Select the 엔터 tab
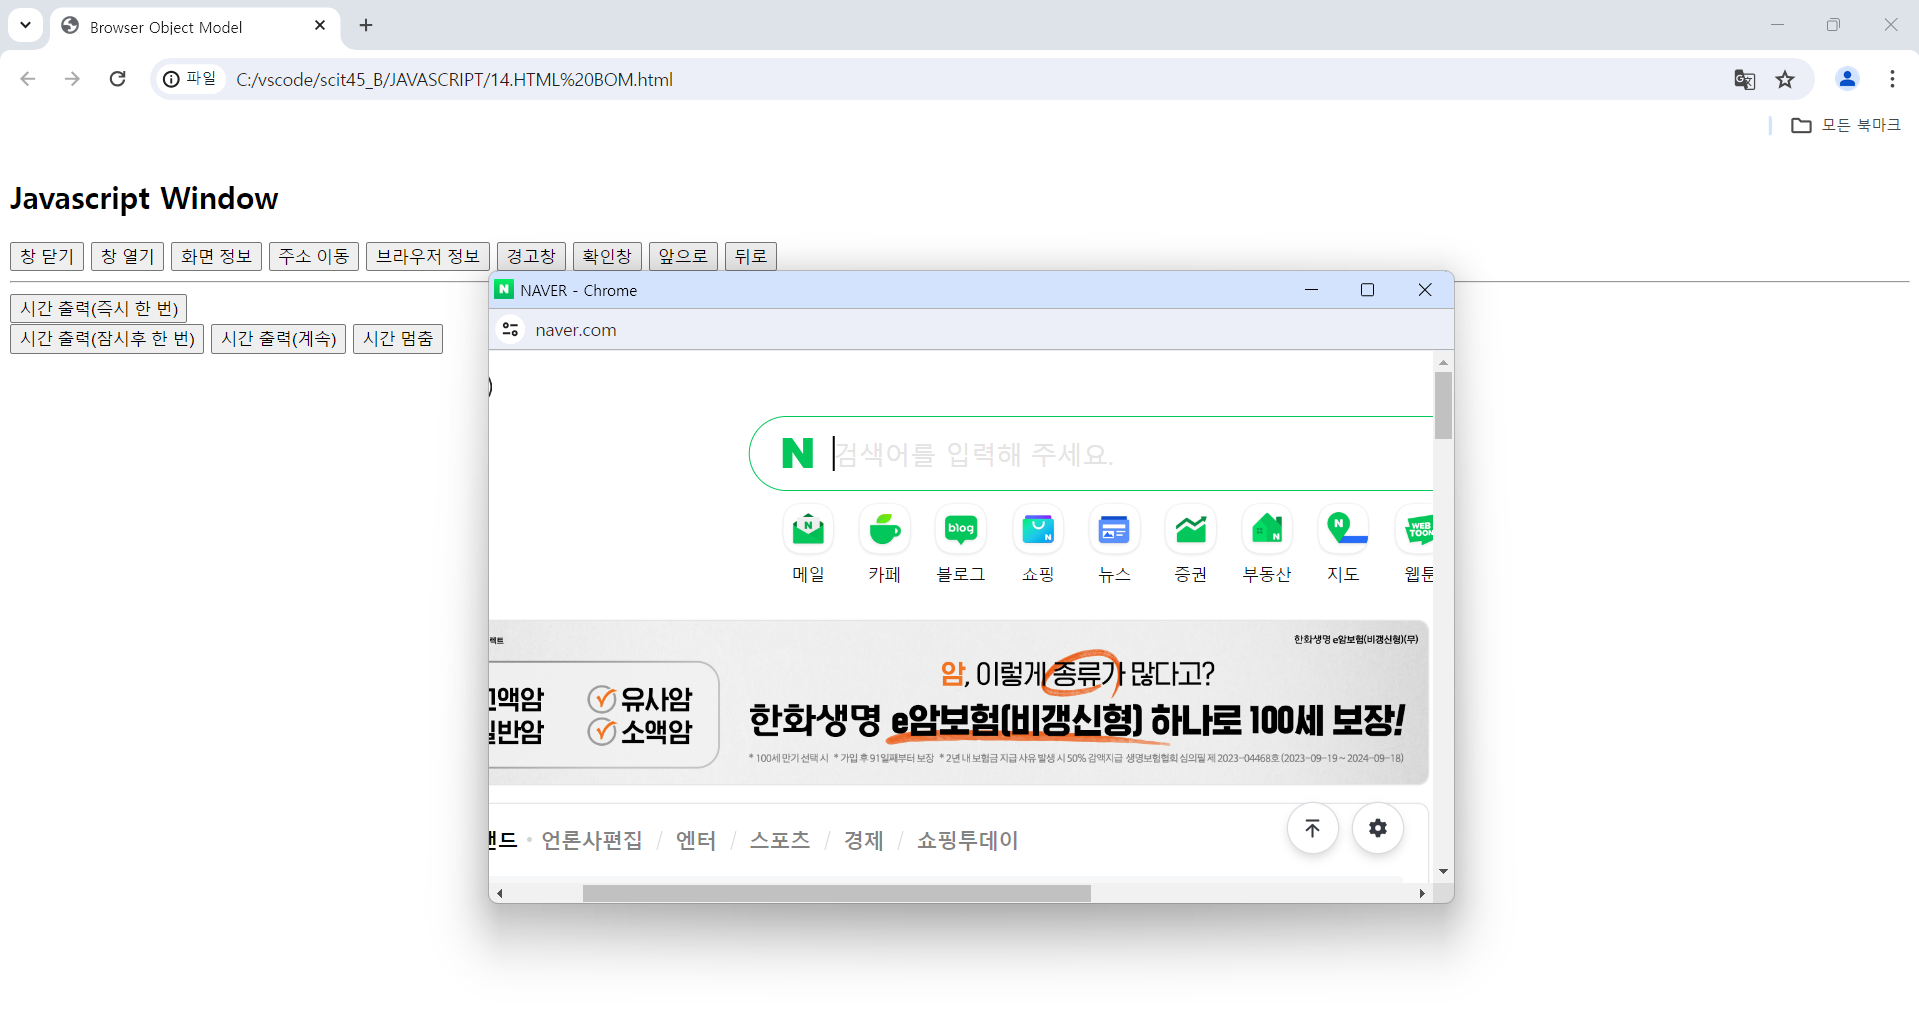Image resolution: width=1919 pixels, height=1014 pixels. point(696,840)
